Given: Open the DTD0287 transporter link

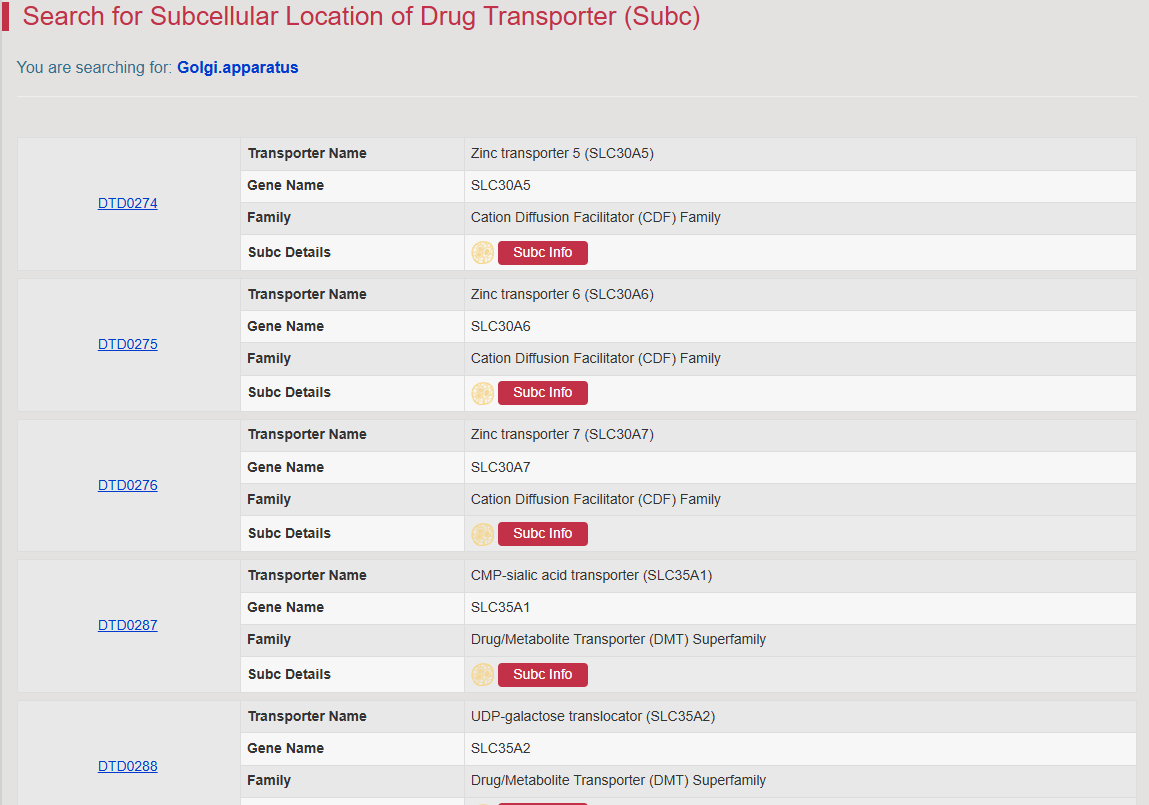Looking at the screenshot, I should (x=128, y=626).
